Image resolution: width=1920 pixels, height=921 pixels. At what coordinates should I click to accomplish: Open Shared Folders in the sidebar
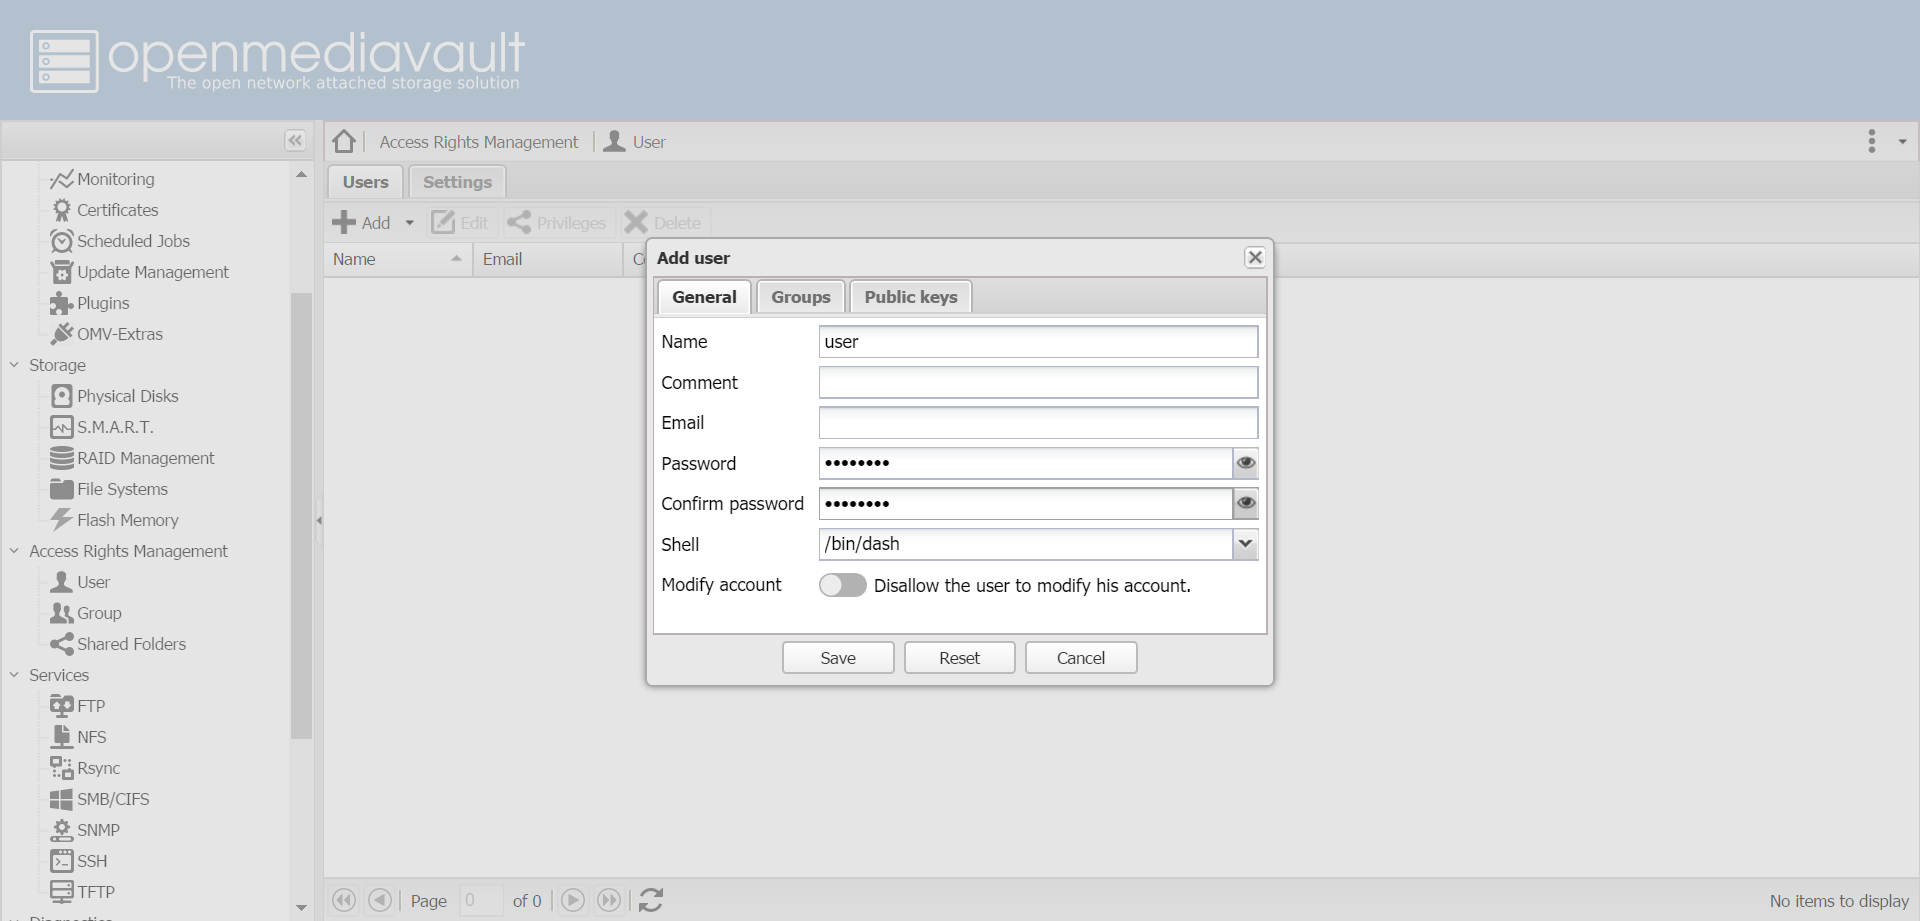point(118,644)
